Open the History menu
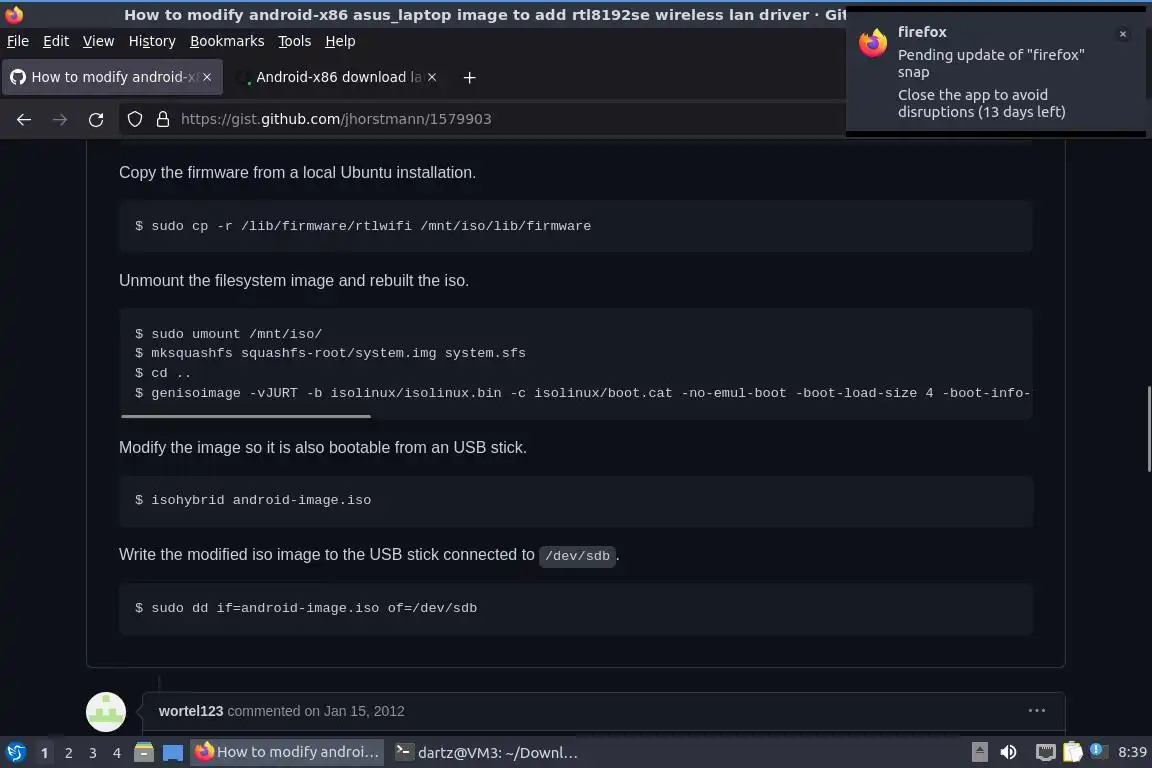Image resolution: width=1152 pixels, height=768 pixels. (152, 41)
